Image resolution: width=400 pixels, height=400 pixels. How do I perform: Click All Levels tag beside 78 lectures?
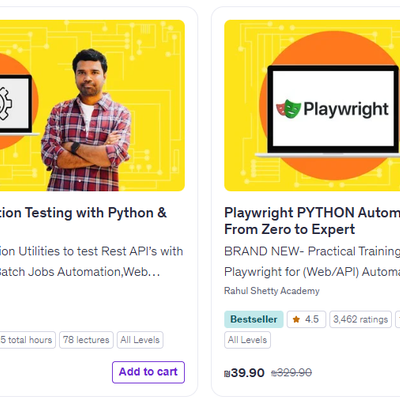[140, 340]
